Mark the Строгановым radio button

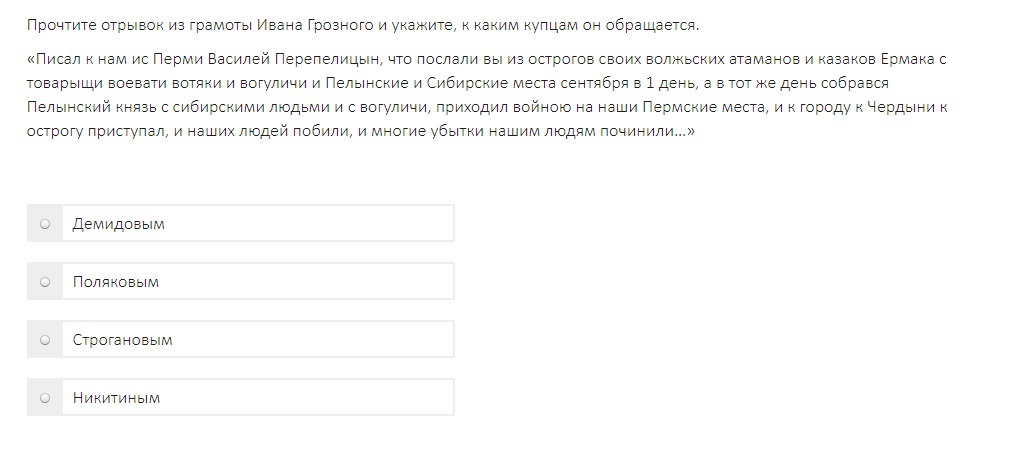pos(45,340)
